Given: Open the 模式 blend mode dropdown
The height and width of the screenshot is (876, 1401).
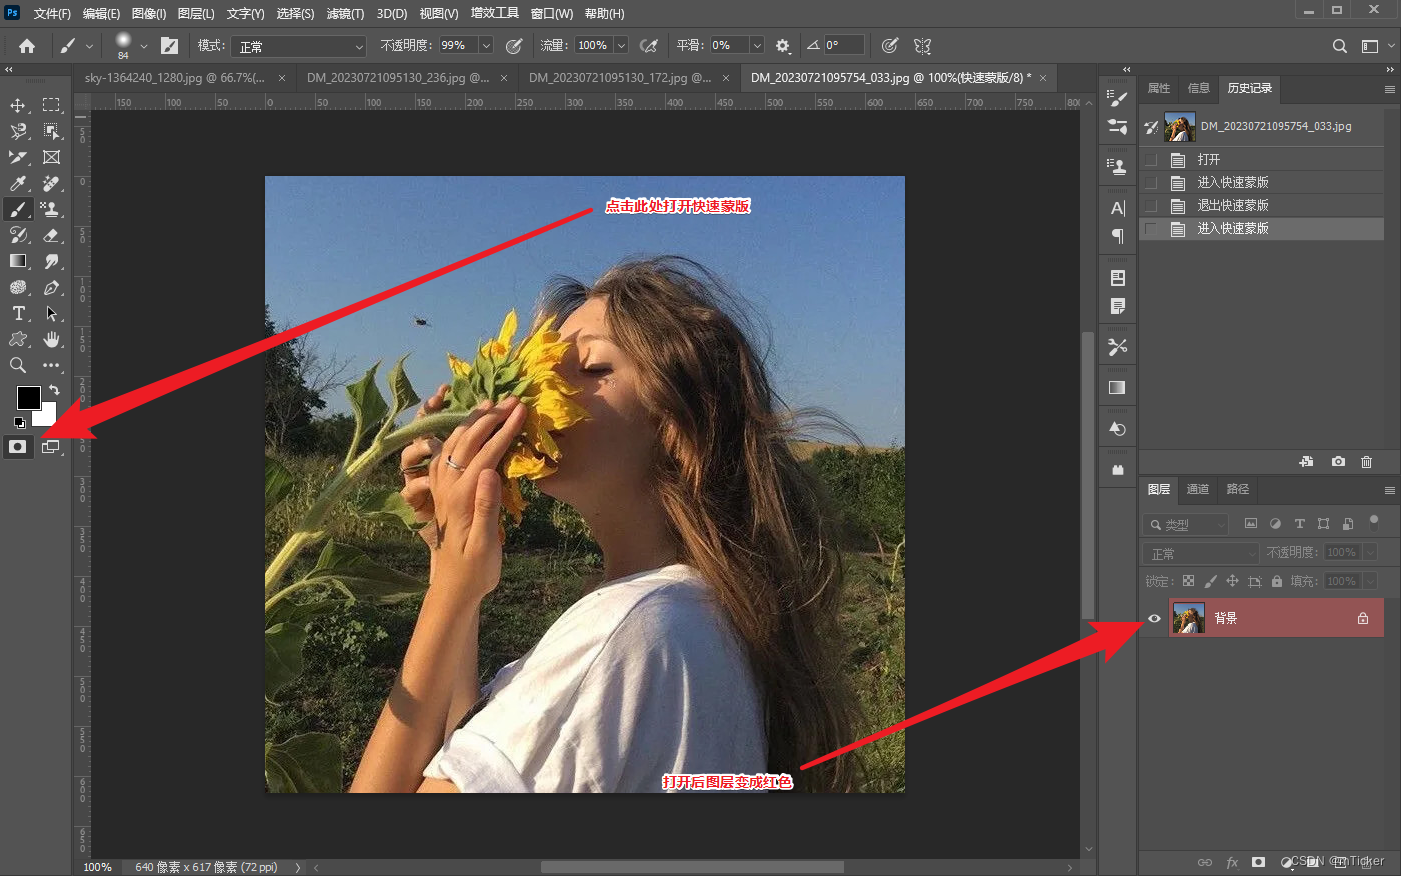Looking at the screenshot, I should tap(298, 46).
